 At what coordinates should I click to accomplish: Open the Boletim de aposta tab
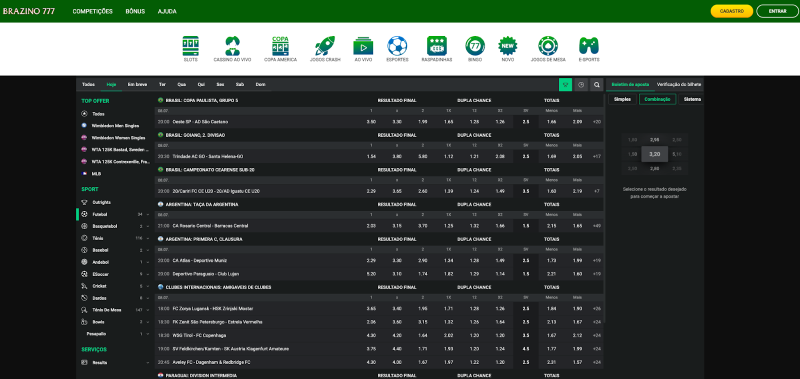tap(630, 85)
